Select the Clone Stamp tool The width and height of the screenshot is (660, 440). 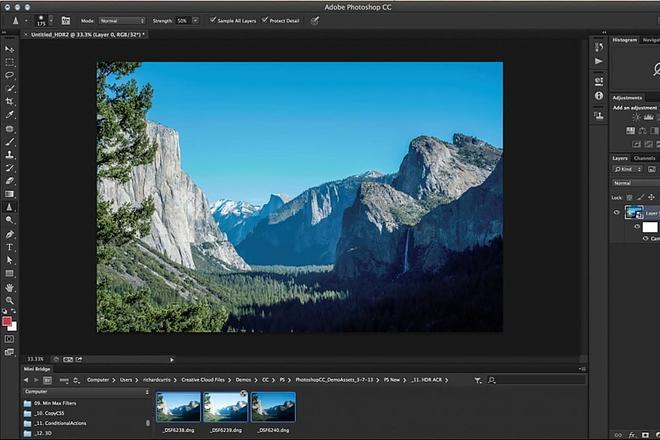tap(9, 155)
